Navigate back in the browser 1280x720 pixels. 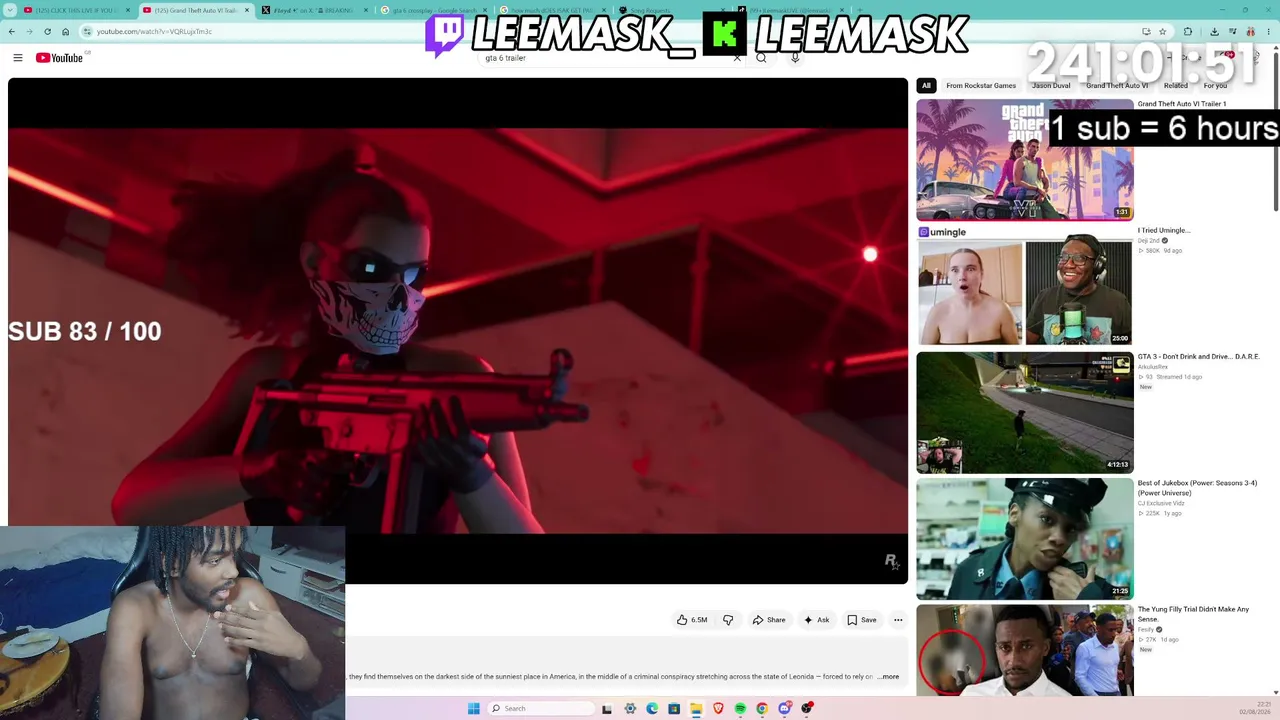click(x=12, y=31)
